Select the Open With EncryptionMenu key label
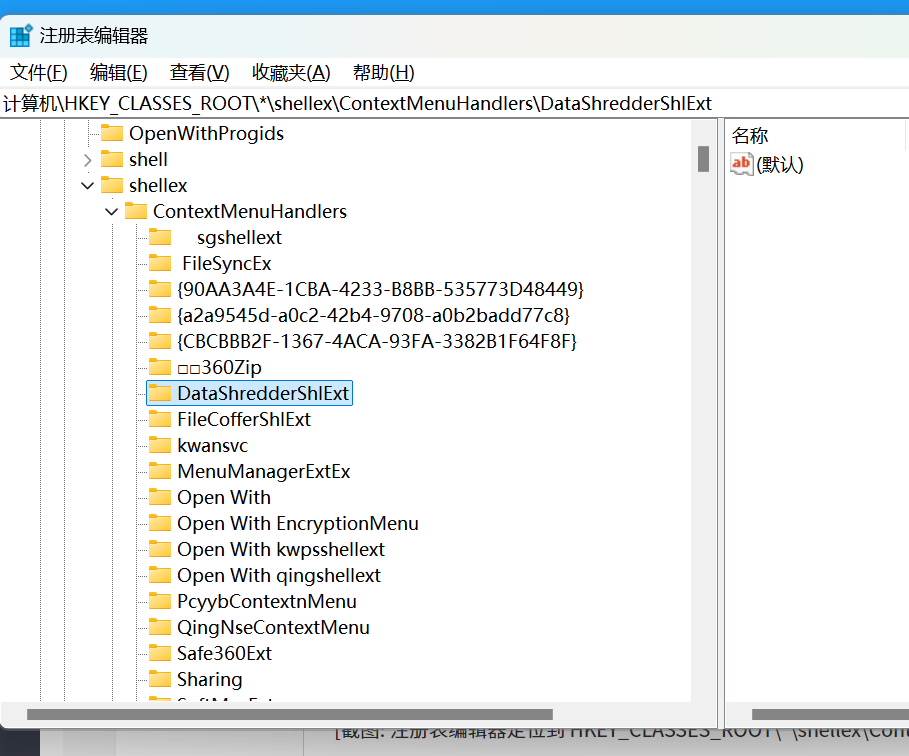 298,524
